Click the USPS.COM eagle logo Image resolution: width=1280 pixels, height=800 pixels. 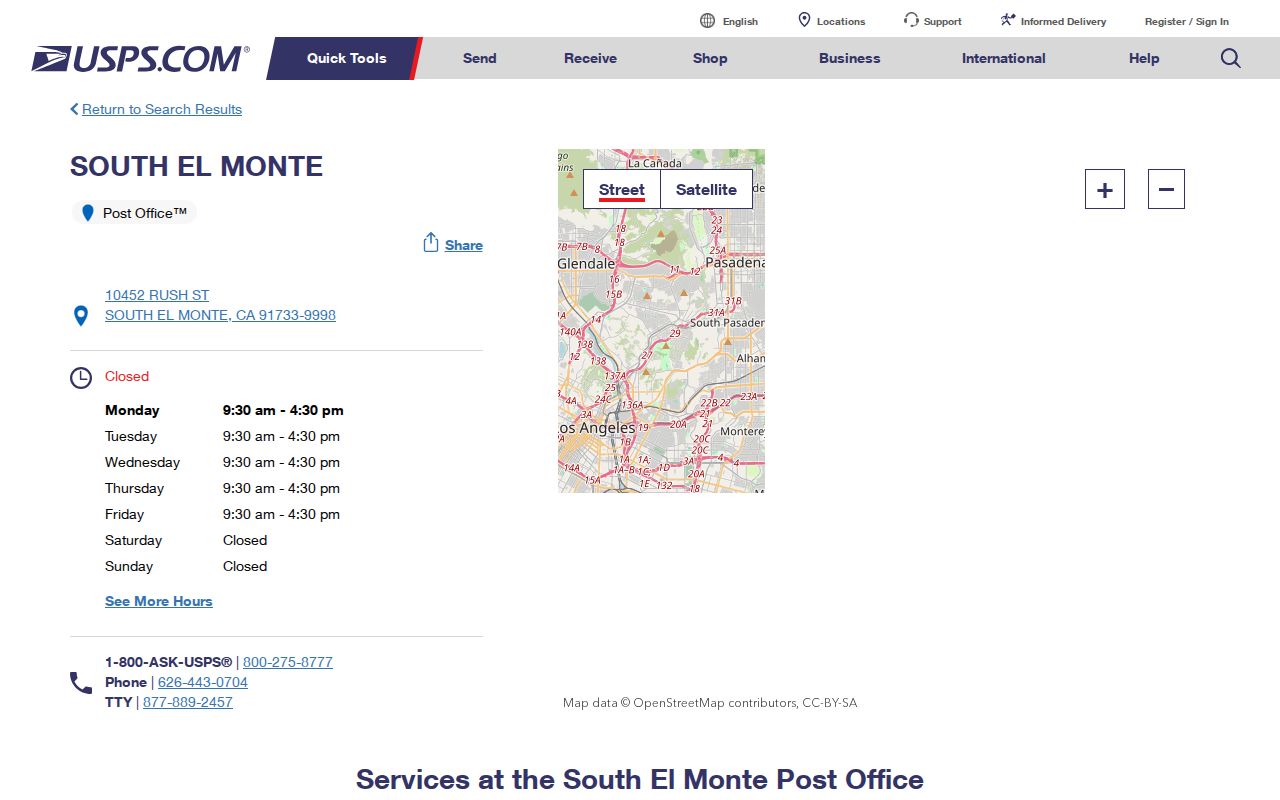140,58
